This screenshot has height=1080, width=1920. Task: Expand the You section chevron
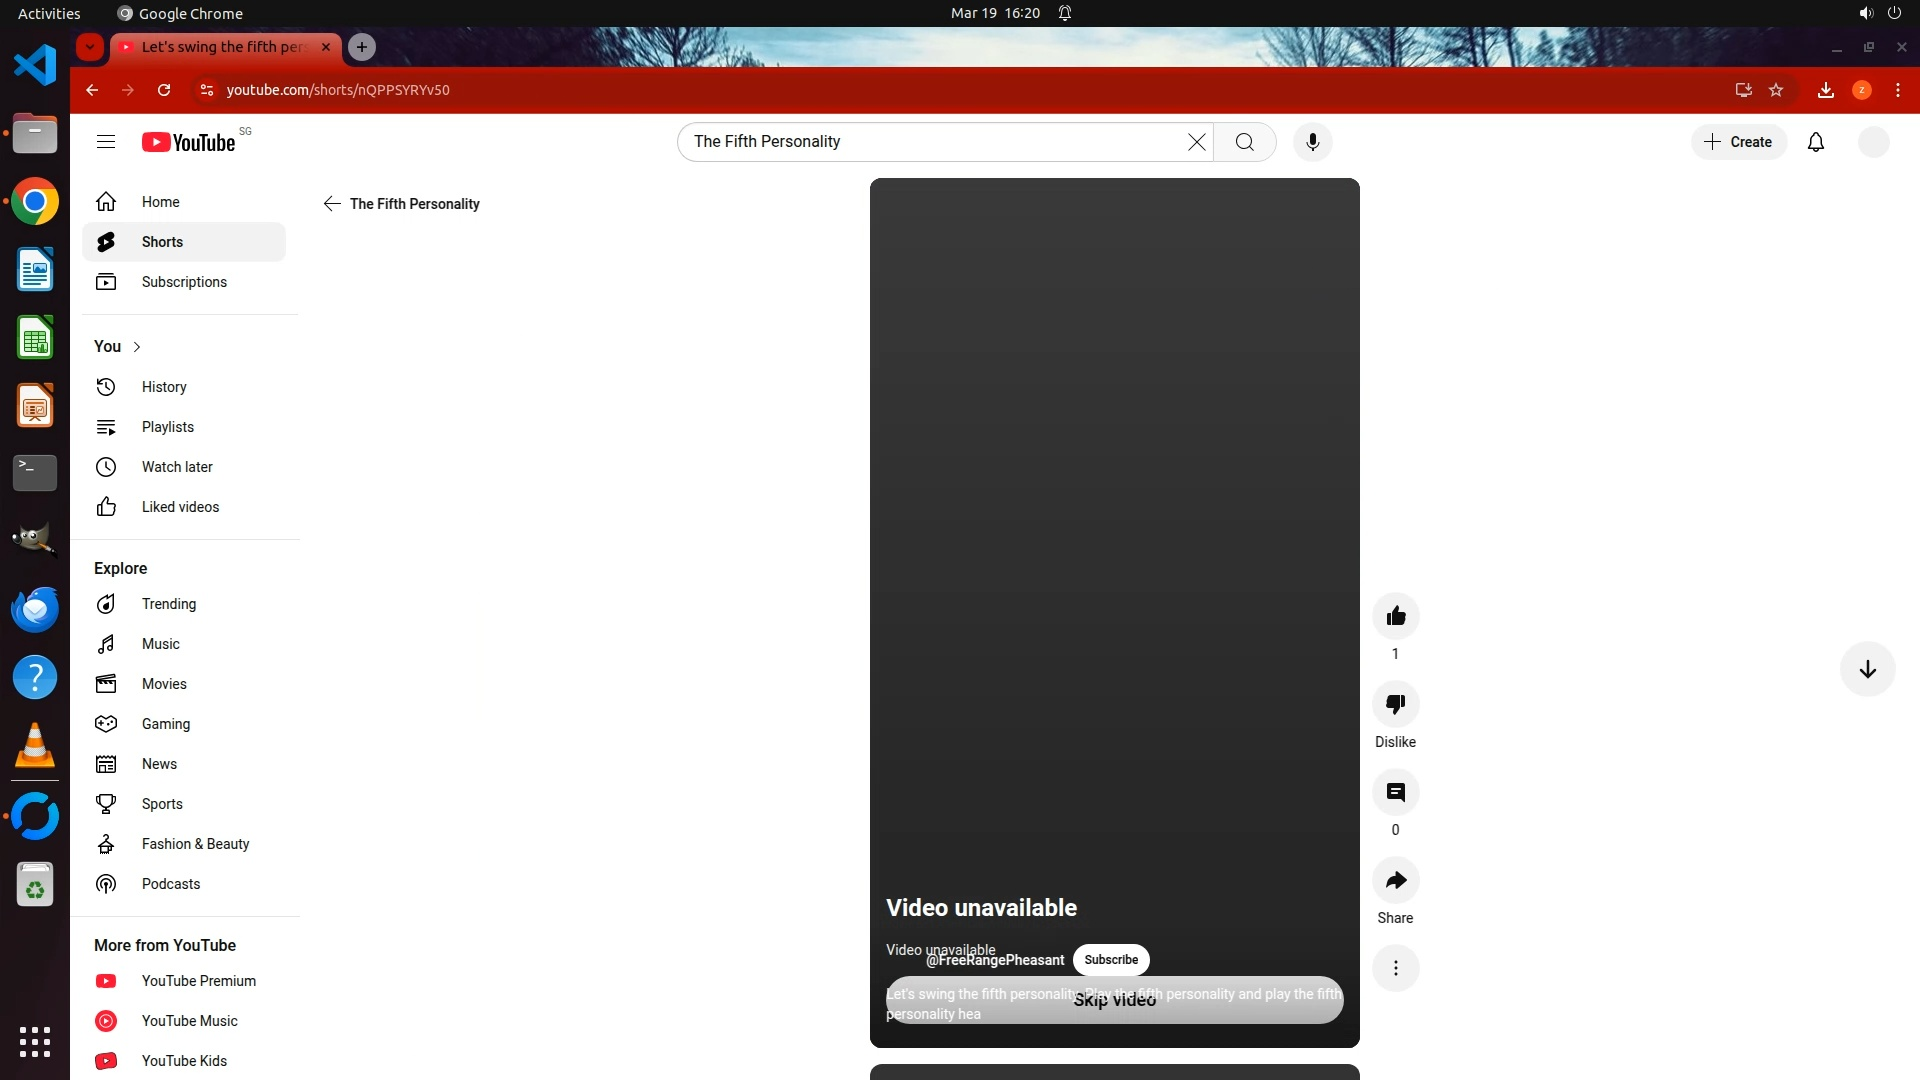(137, 347)
